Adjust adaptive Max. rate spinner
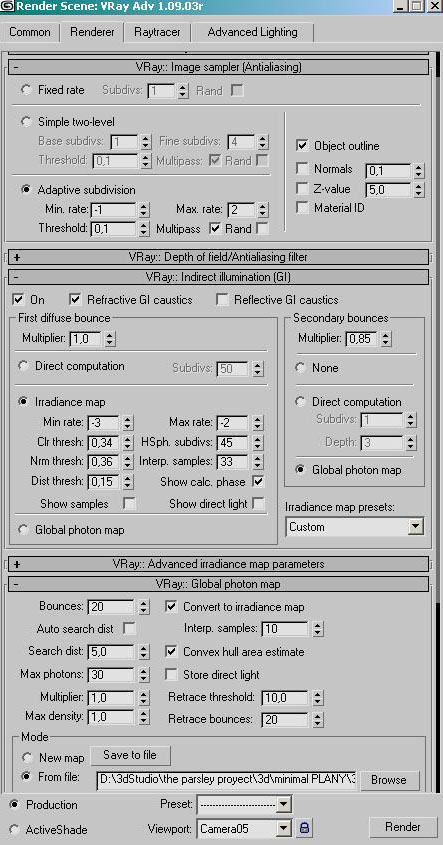The height and width of the screenshot is (845, 443). point(262,209)
